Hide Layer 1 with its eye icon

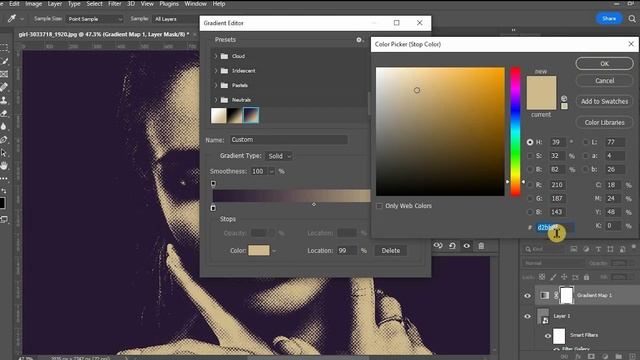[x=527, y=316]
